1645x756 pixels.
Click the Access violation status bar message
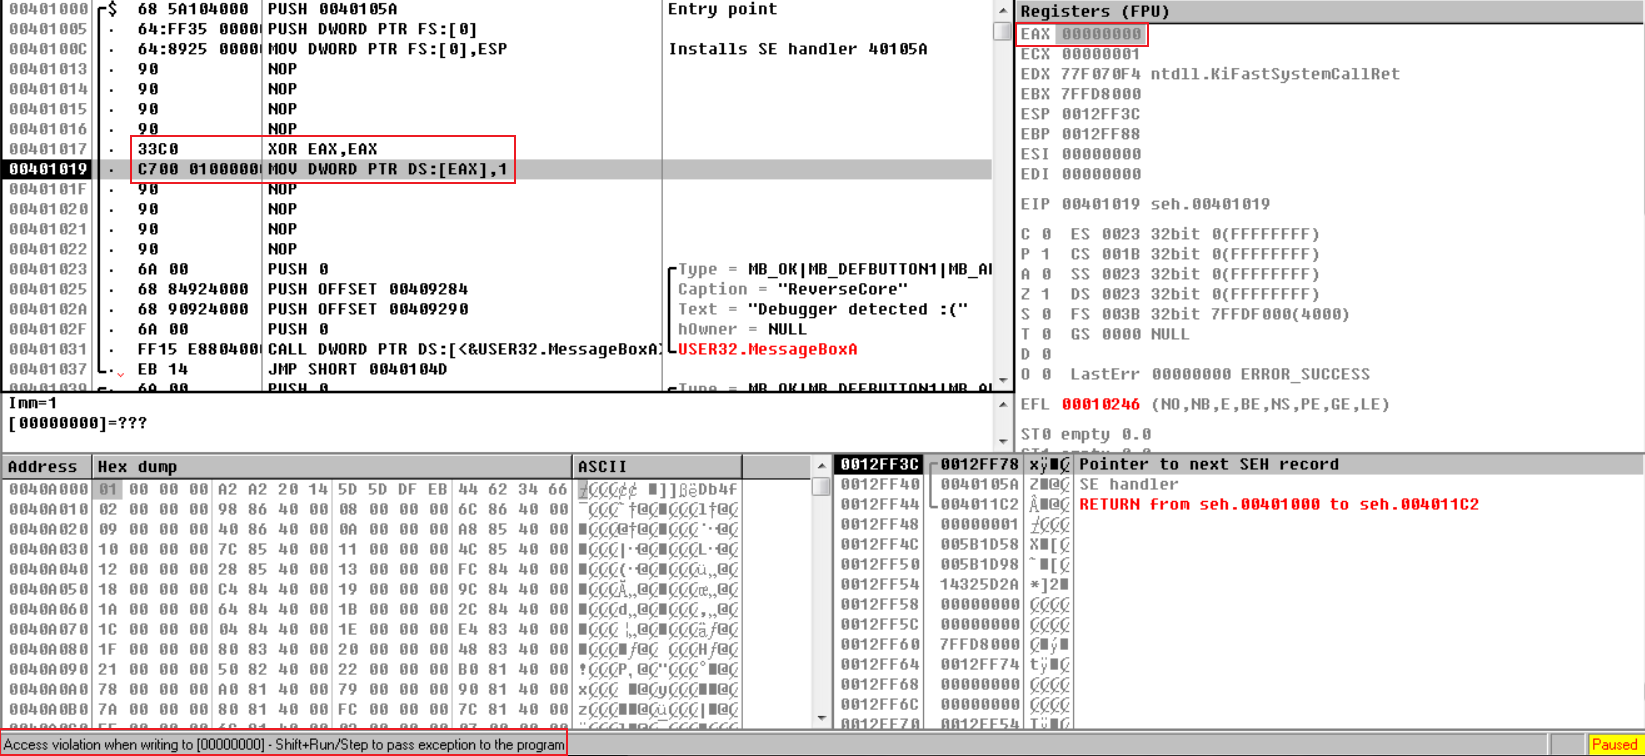click(x=284, y=744)
